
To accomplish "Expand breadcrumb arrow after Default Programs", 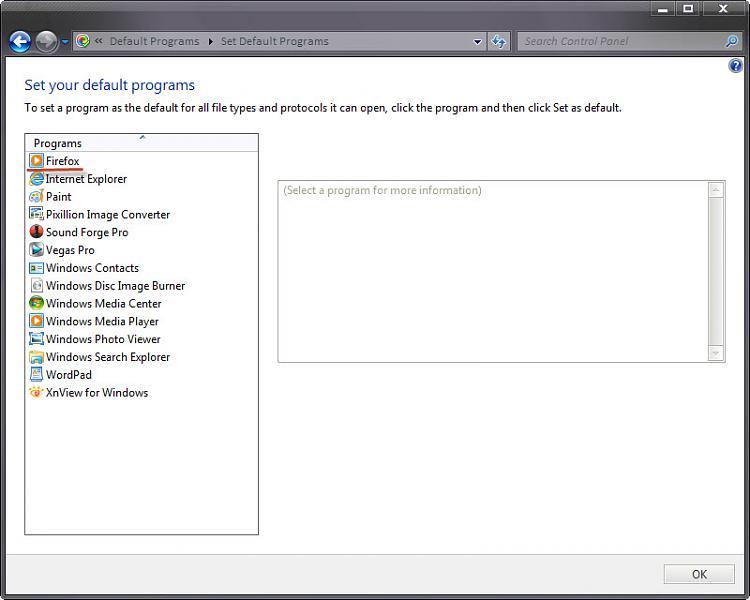I will (x=210, y=42).
